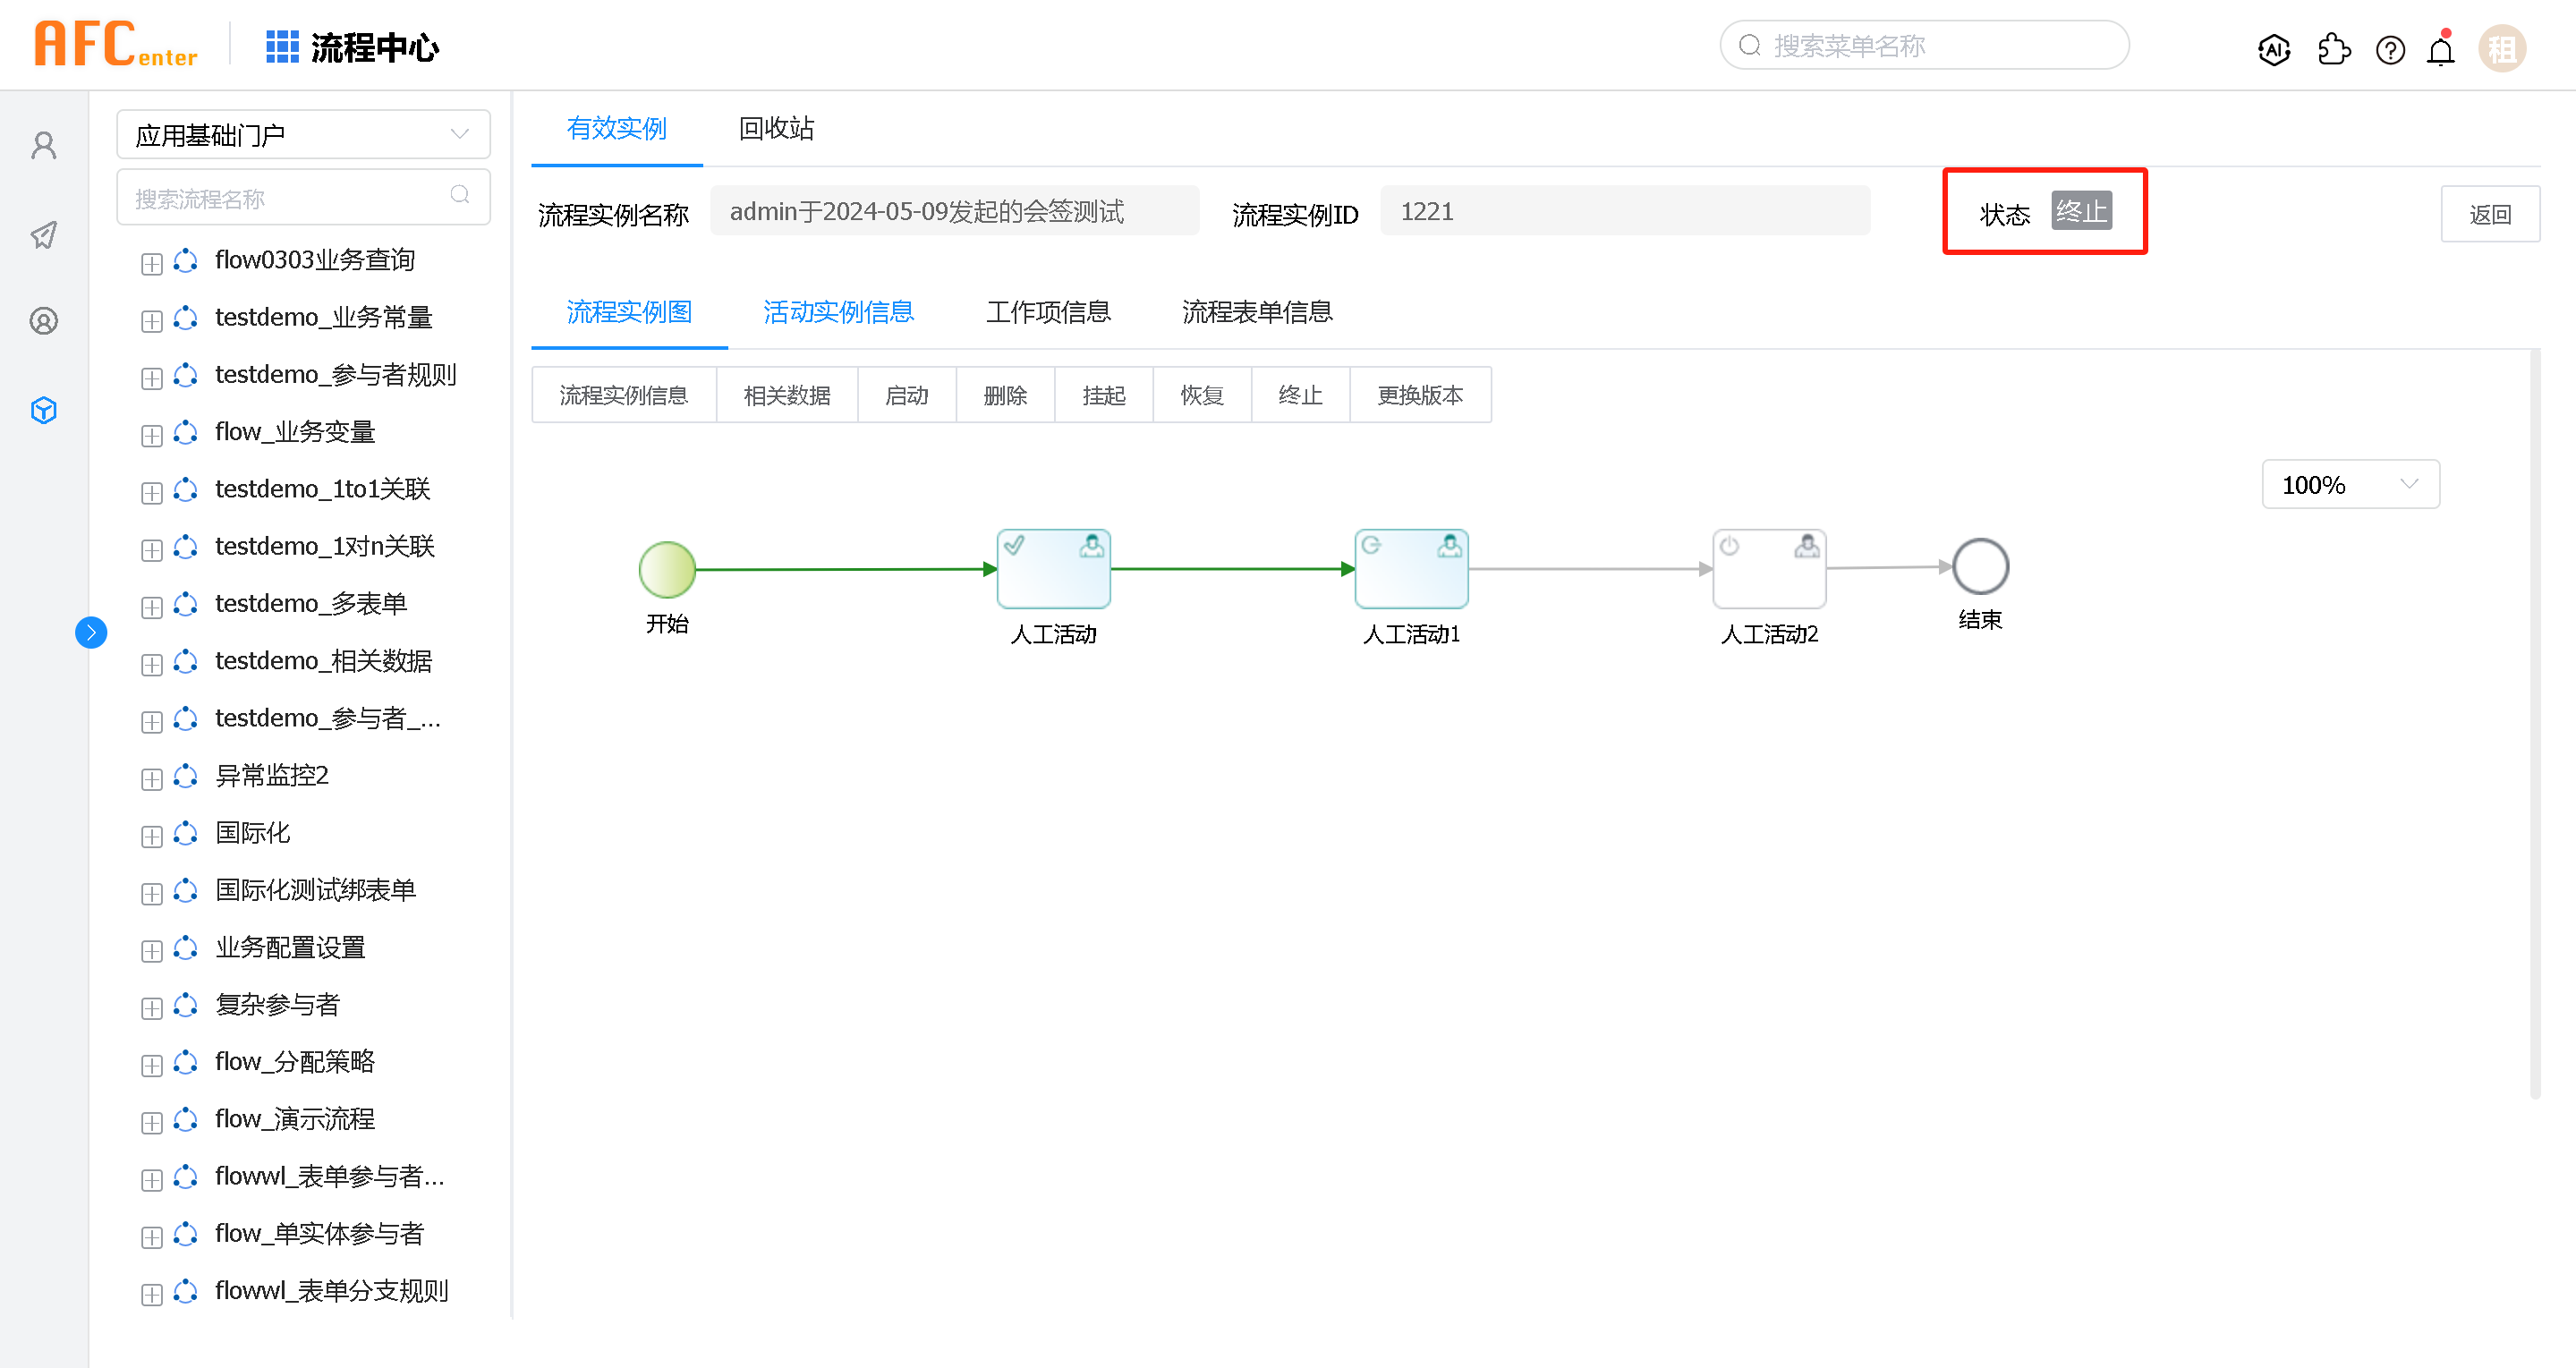Click the 搜索流程名称 search field
Screen dimensions: 2576x1368
290,198
